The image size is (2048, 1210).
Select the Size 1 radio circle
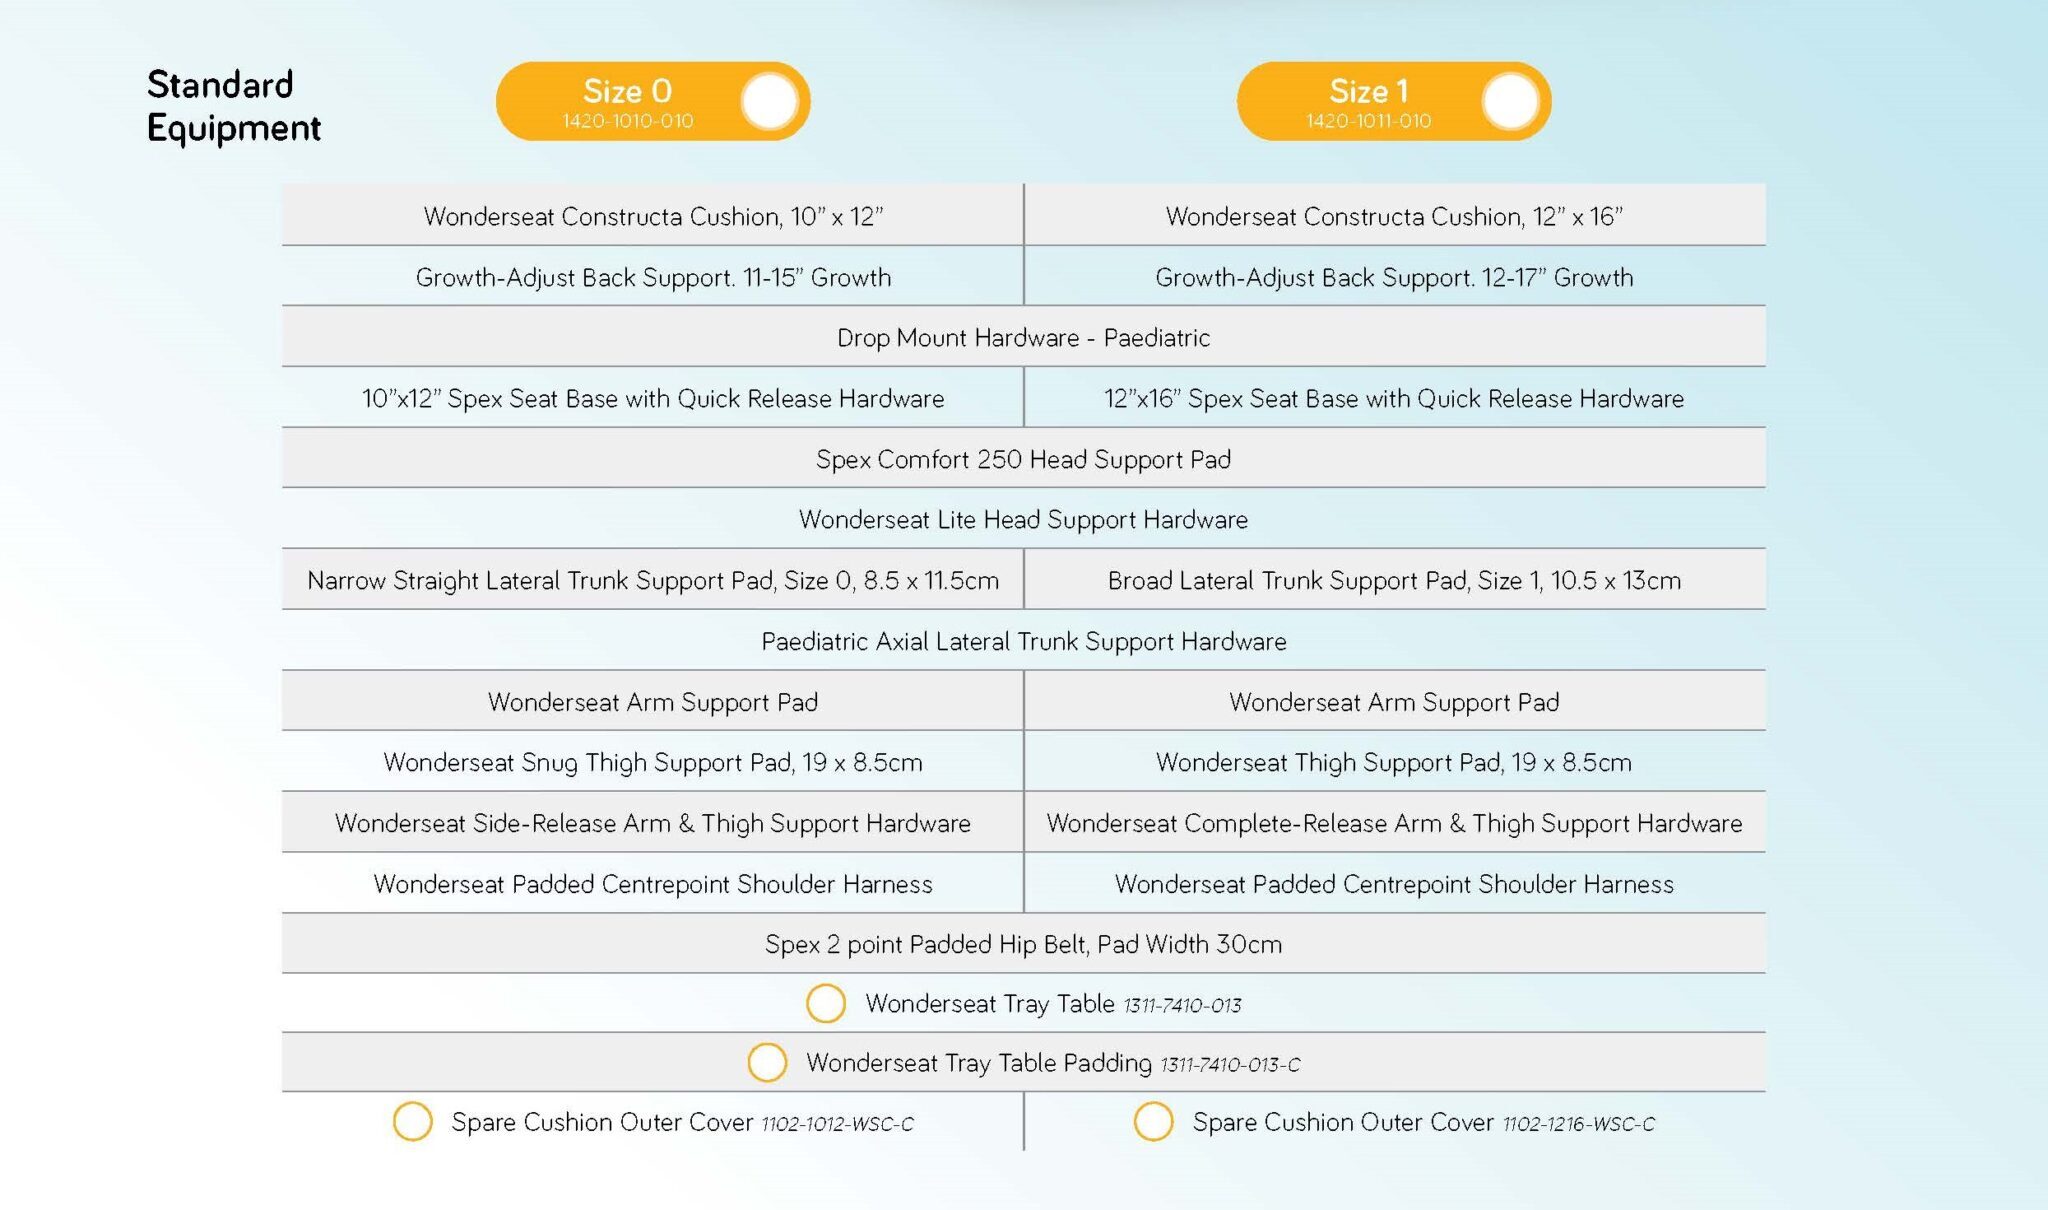[1510, 101]
